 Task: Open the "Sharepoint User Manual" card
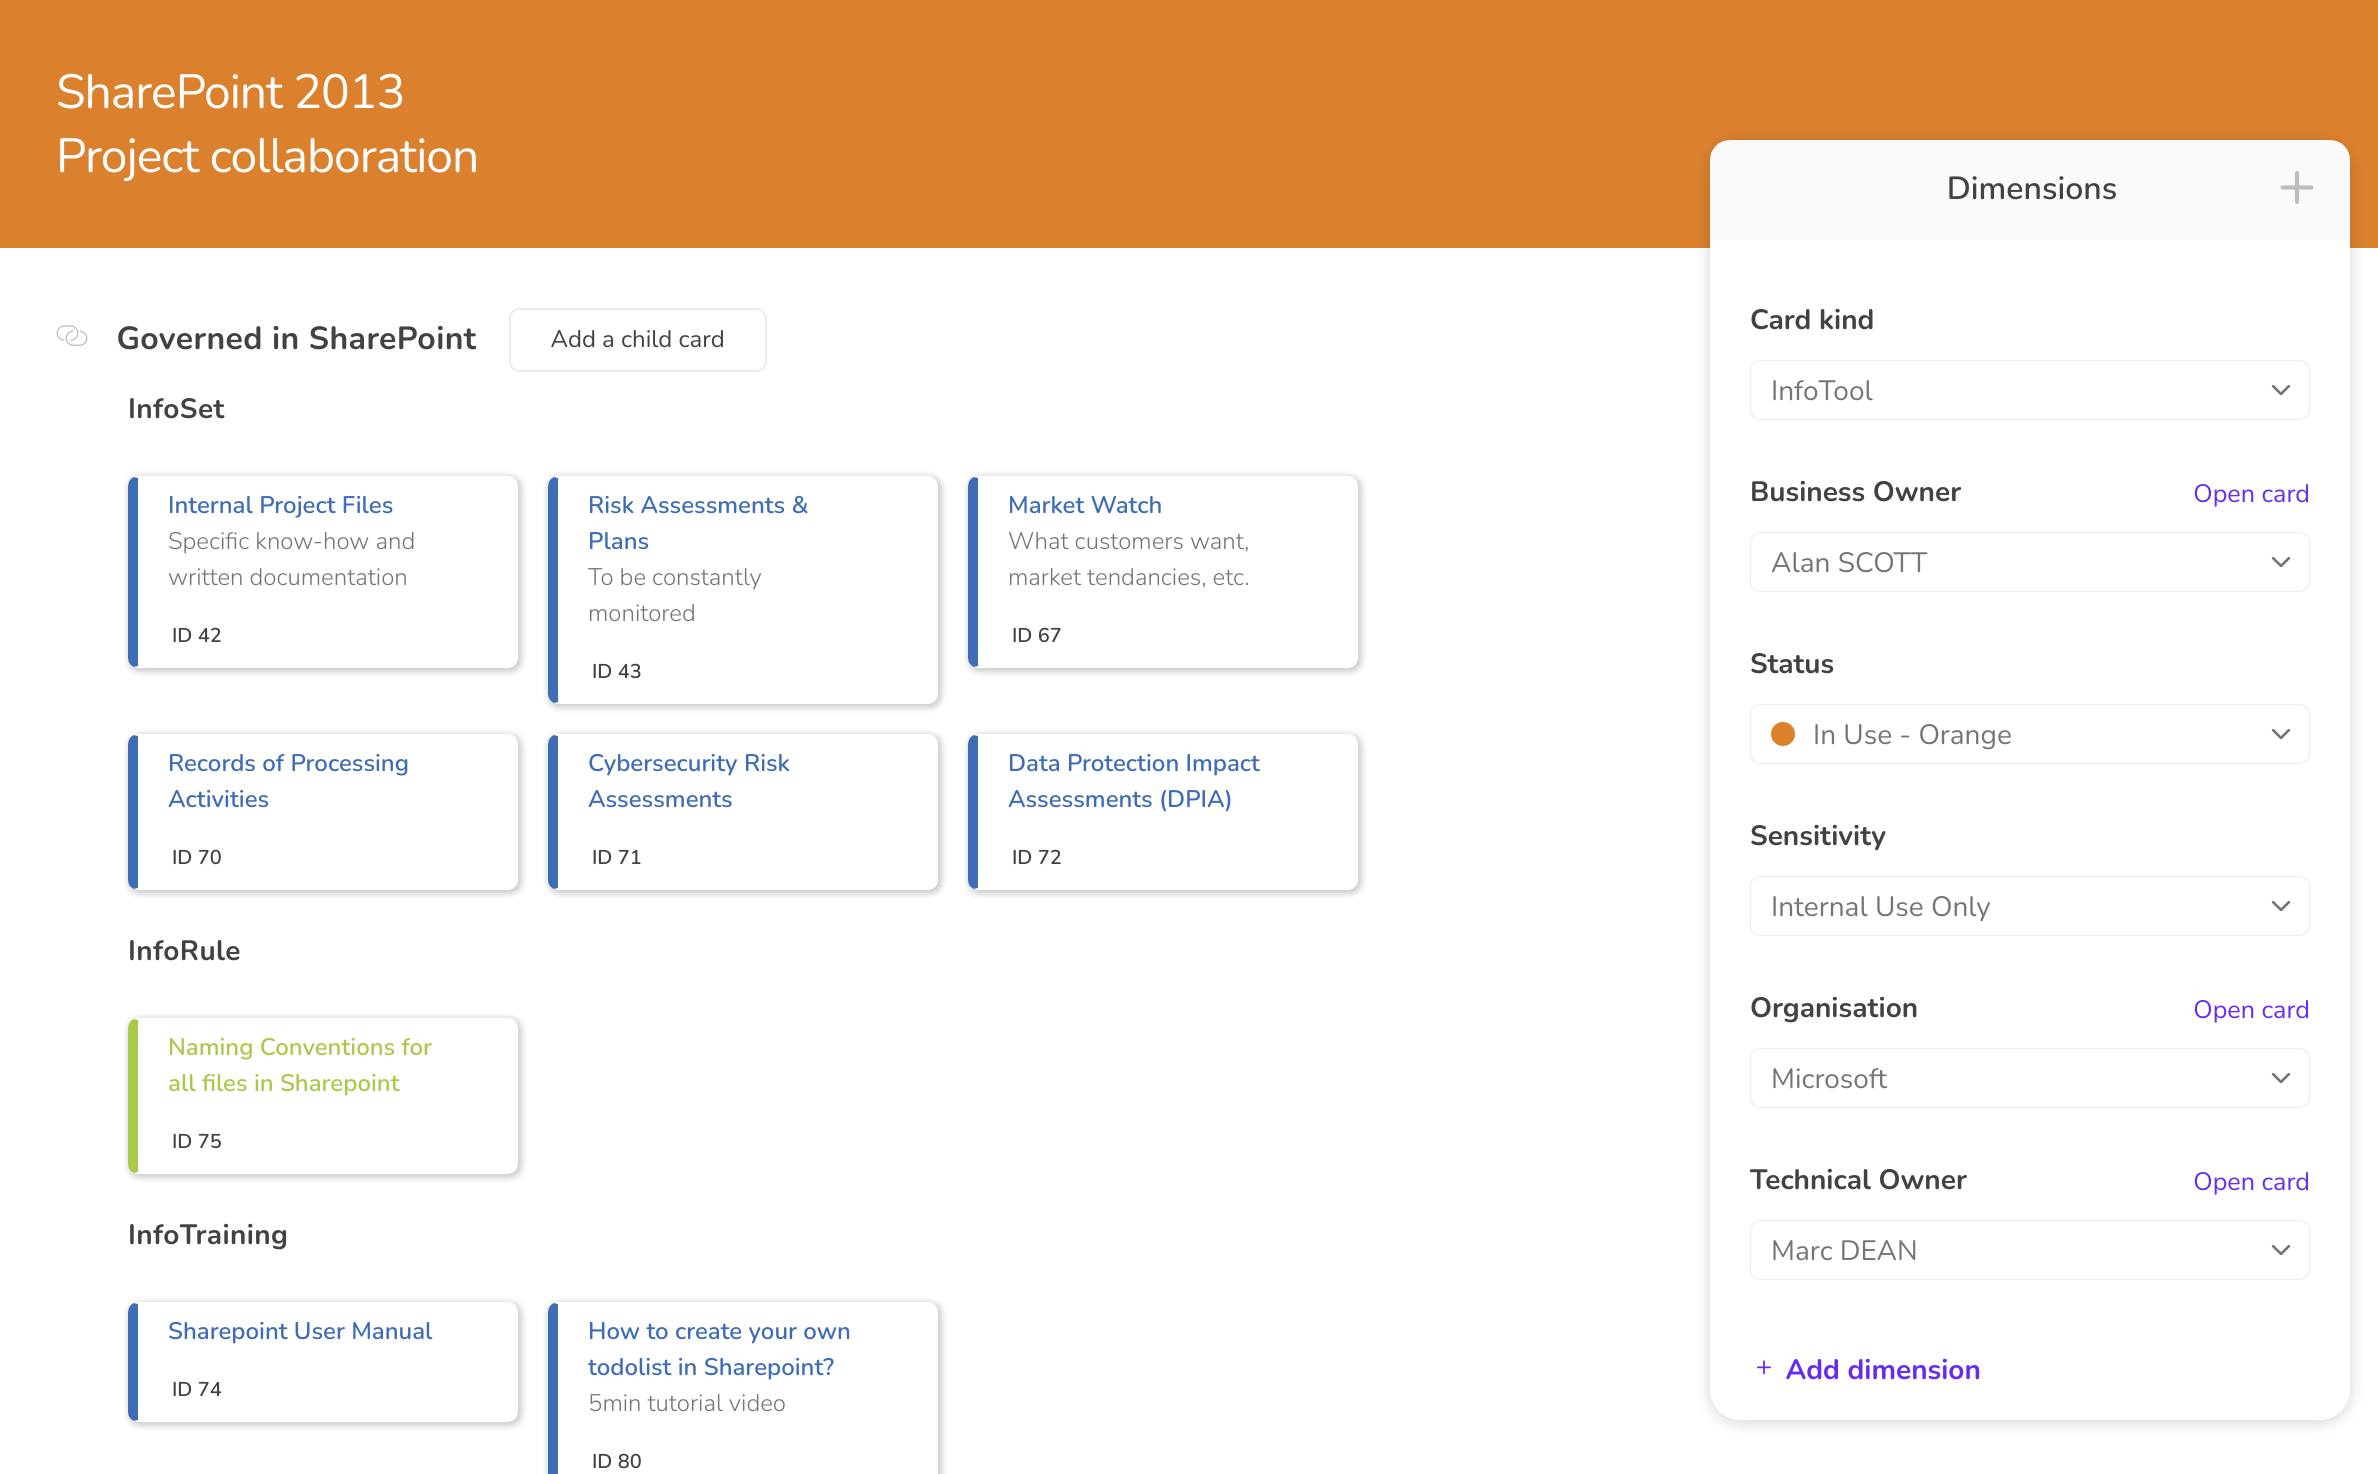point(300,1330)
